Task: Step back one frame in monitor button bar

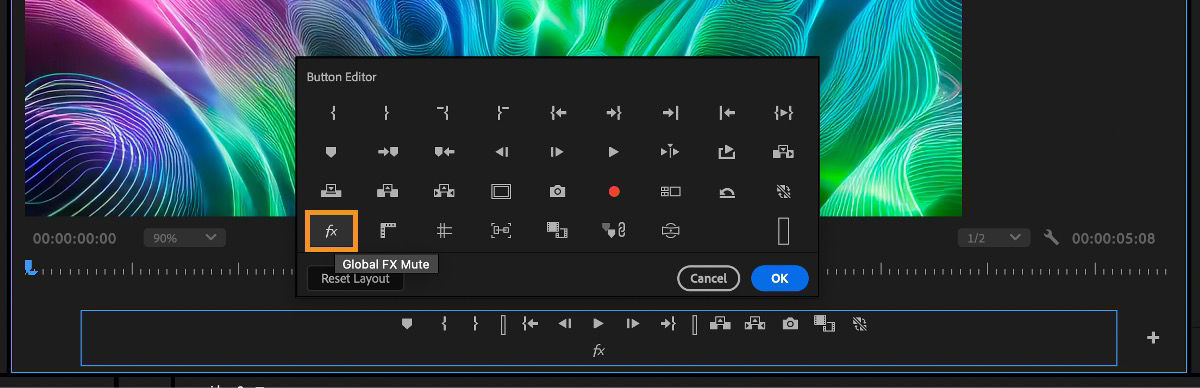Action: coord(564,323)
